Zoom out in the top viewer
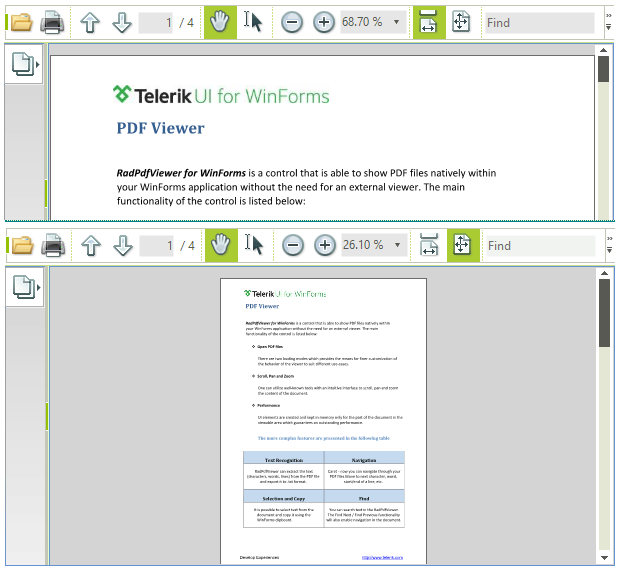The height and width of the screenshot is (569, 619). point(292,23)
